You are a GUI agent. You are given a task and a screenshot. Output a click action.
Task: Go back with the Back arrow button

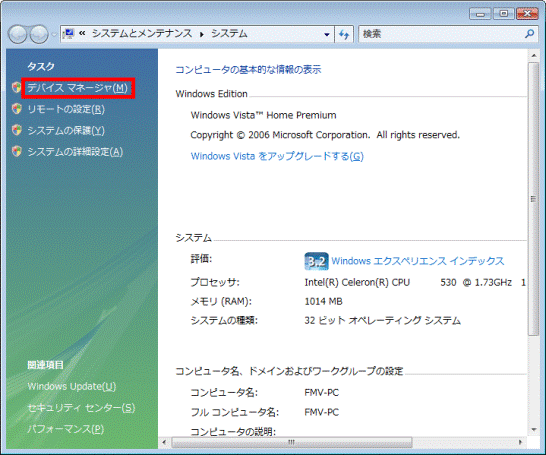pos(17,34)
